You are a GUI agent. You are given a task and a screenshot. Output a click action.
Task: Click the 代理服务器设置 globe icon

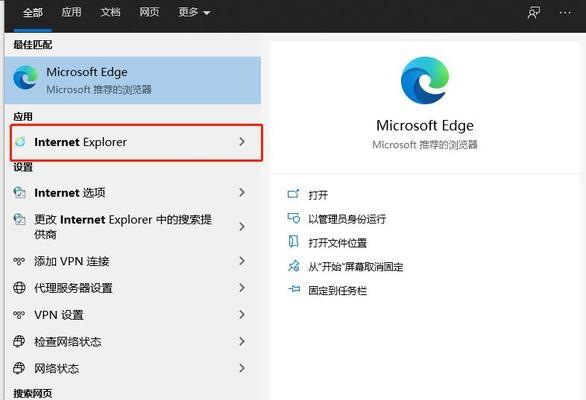tap(19, 287)
